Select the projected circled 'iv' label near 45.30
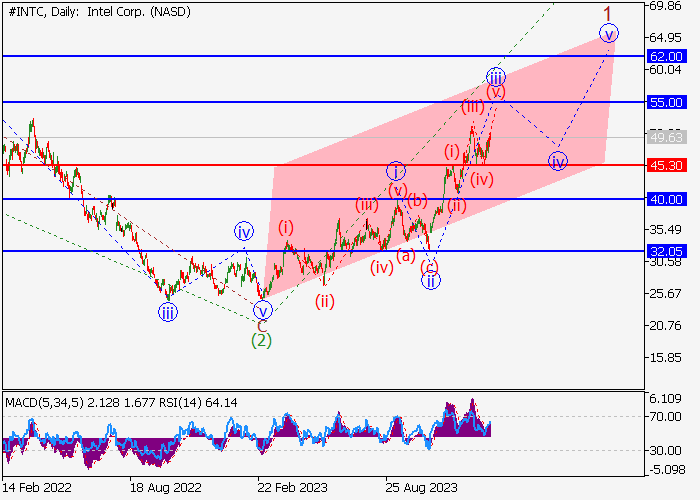700x500 pixels. click(x=558, y=161)
